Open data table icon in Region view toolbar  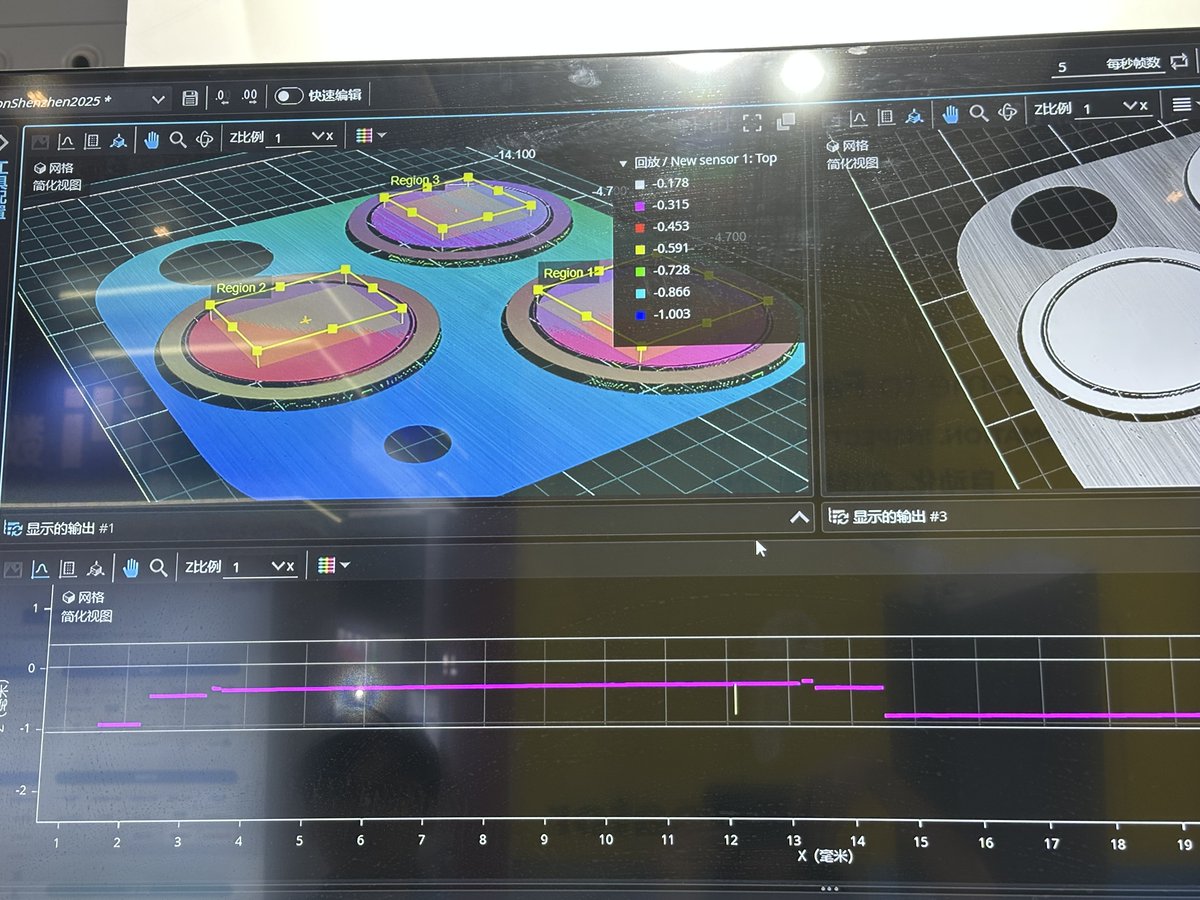(x=92, y=140)
